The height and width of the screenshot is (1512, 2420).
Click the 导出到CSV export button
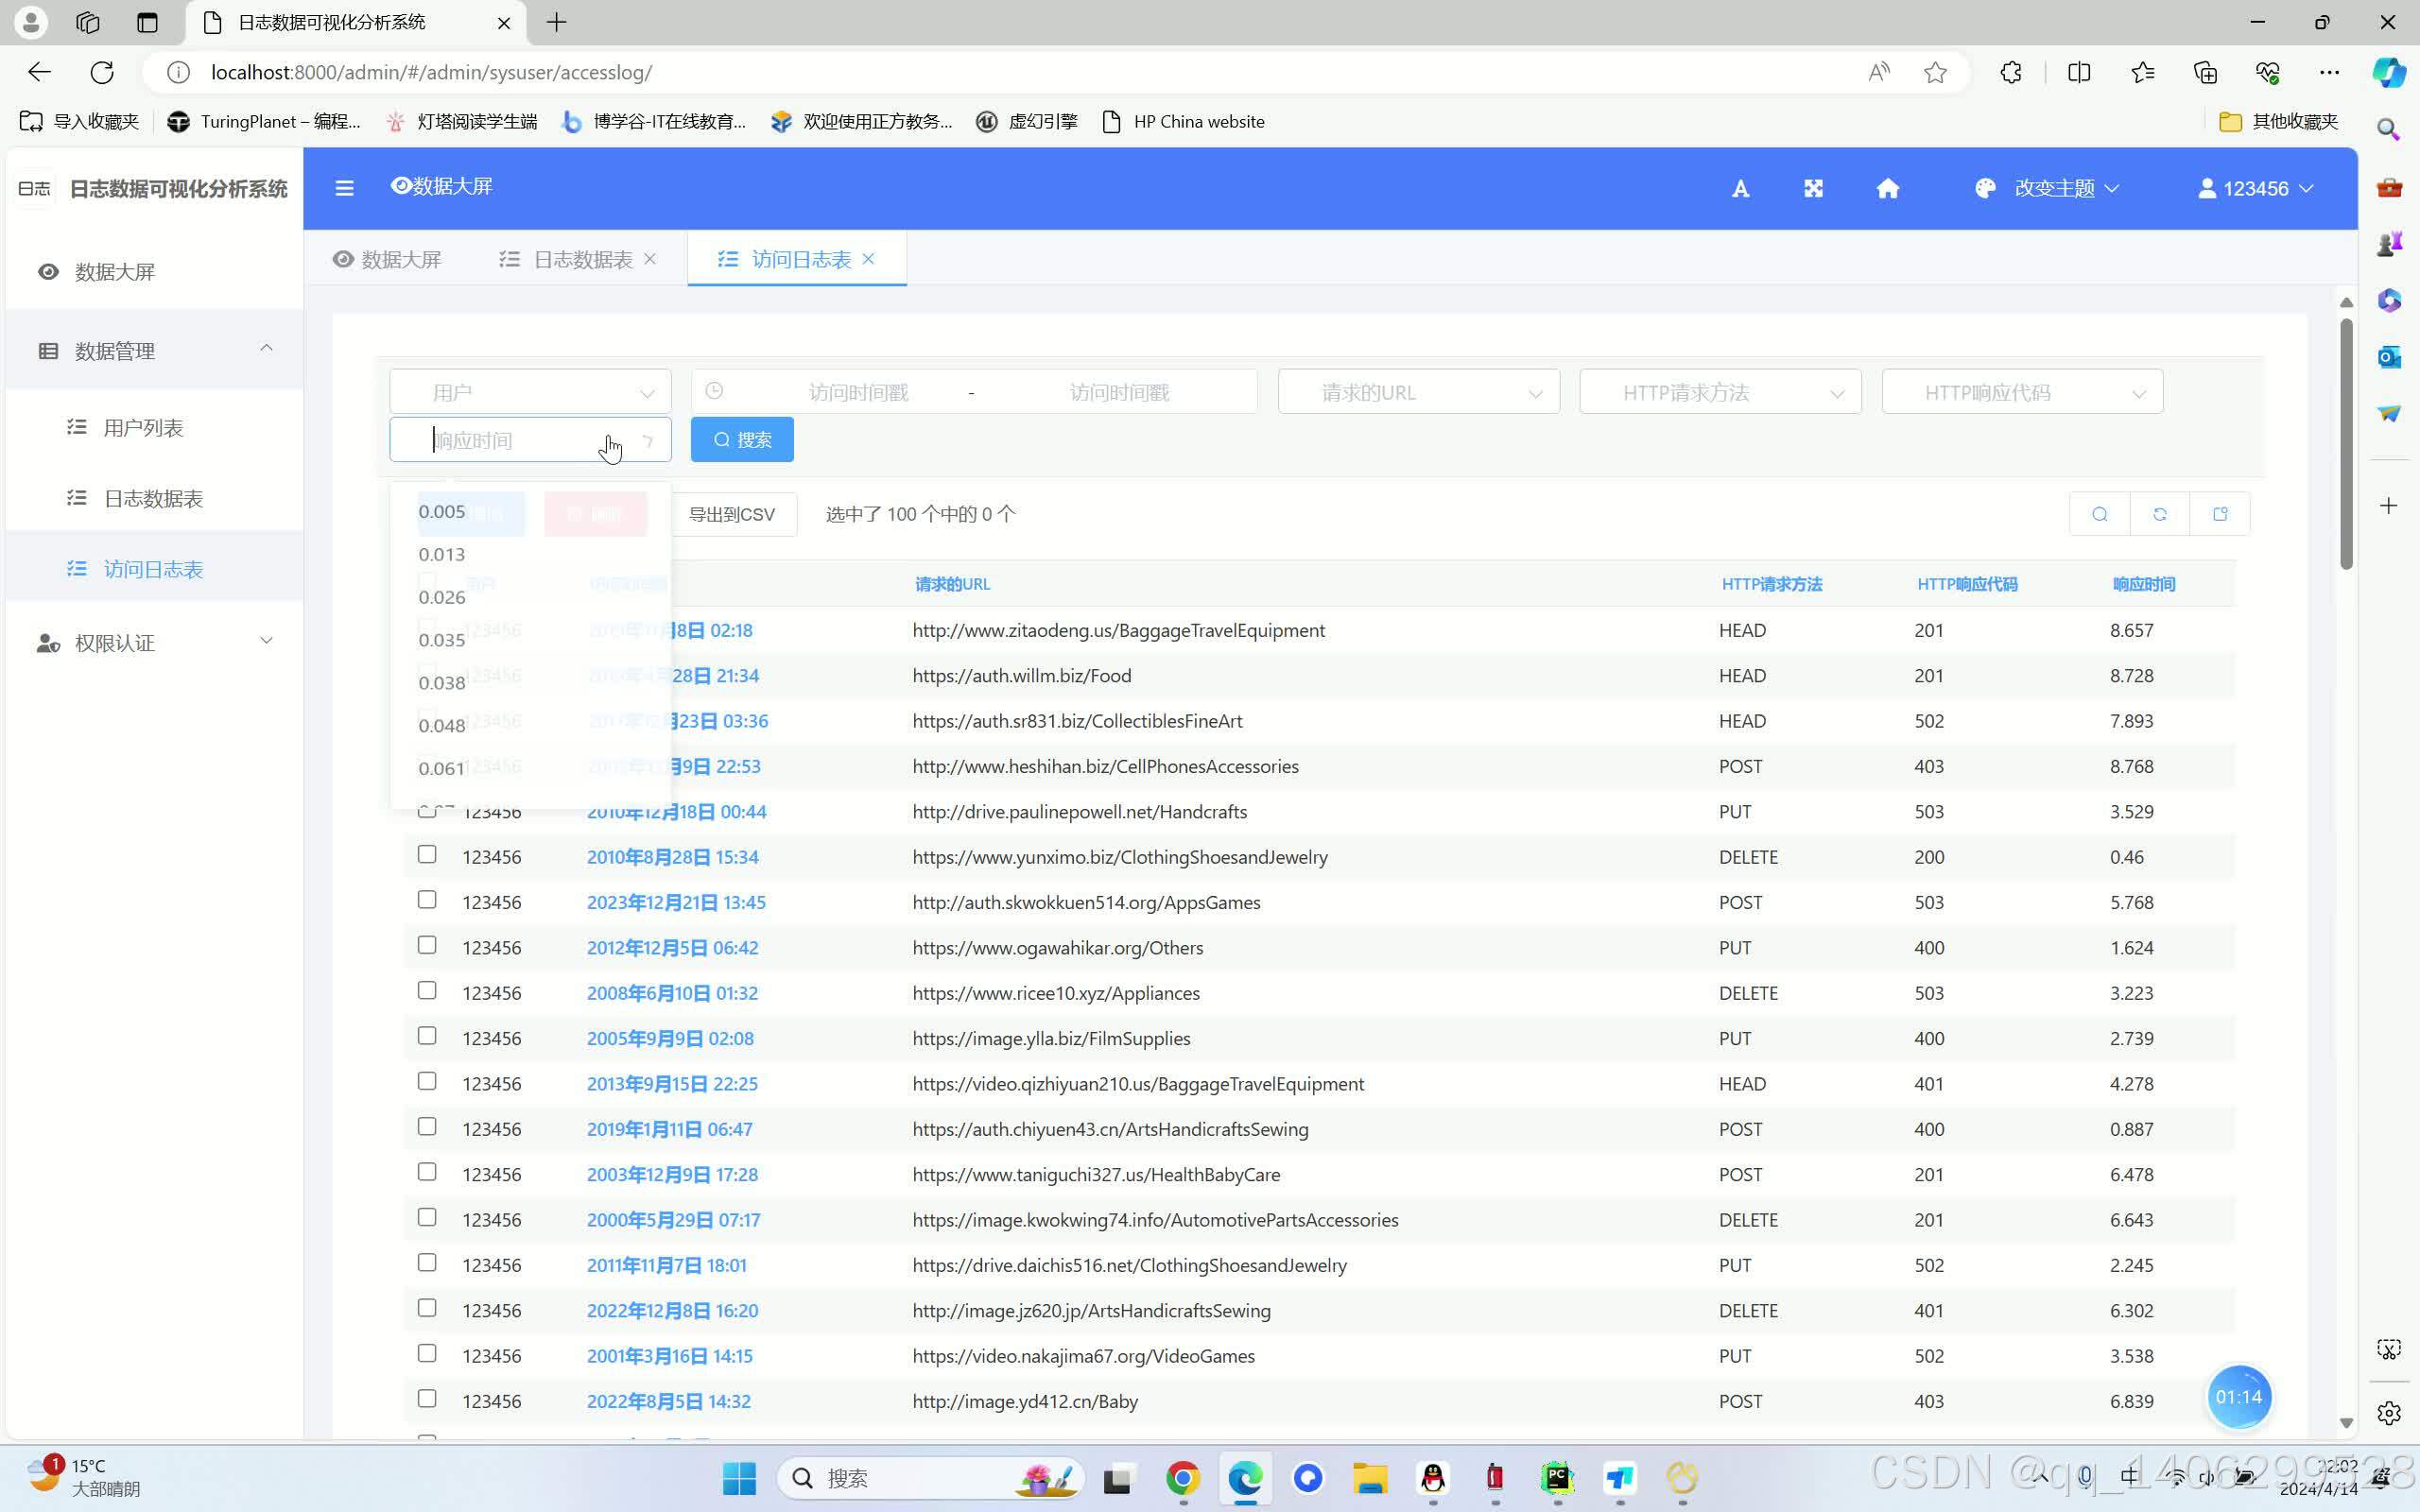click(x=732, y=514)
